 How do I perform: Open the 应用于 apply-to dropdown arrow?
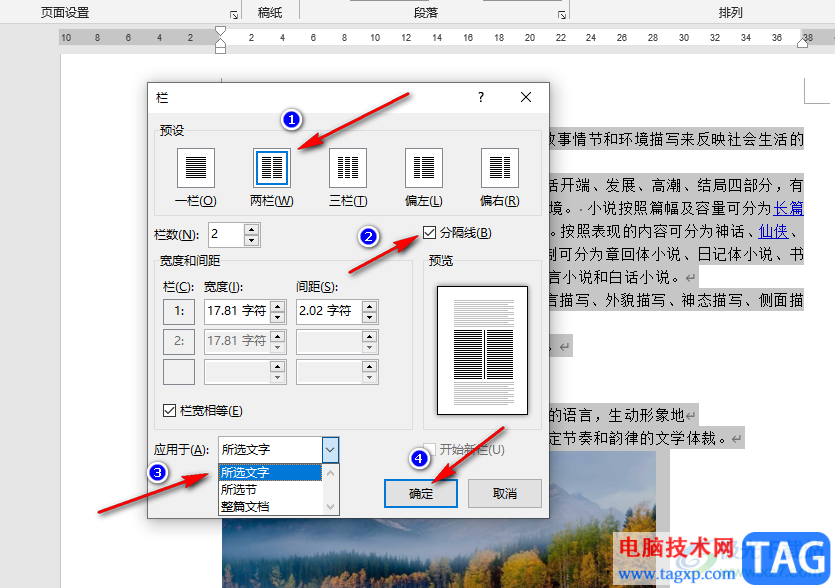pyautogui.click(x=330, y=450)
